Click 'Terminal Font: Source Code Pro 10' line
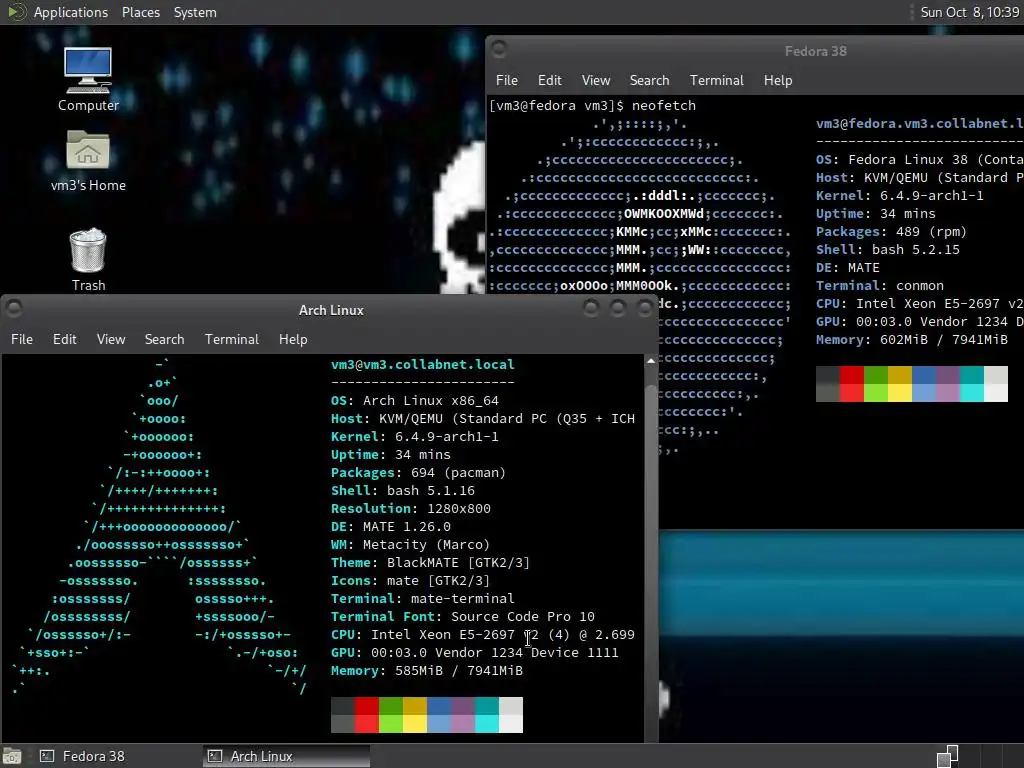The width and height of the screenshot is (1024, 768). pyautogui.click(x=462, y=616)
